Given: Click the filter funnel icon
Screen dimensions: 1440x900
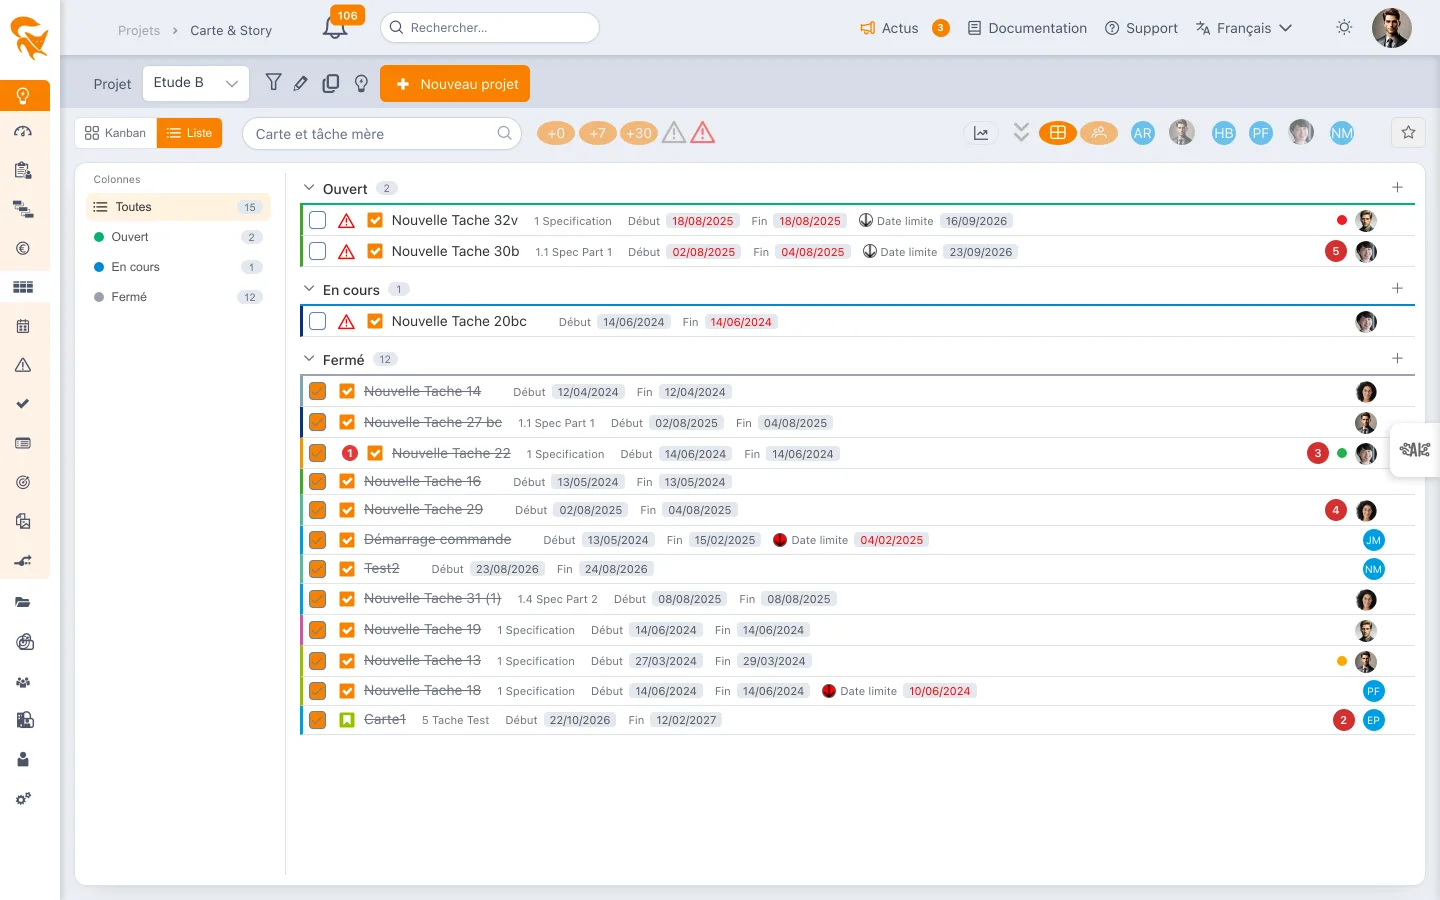Looking at the screenshot, I should click(x=273, y=83).
